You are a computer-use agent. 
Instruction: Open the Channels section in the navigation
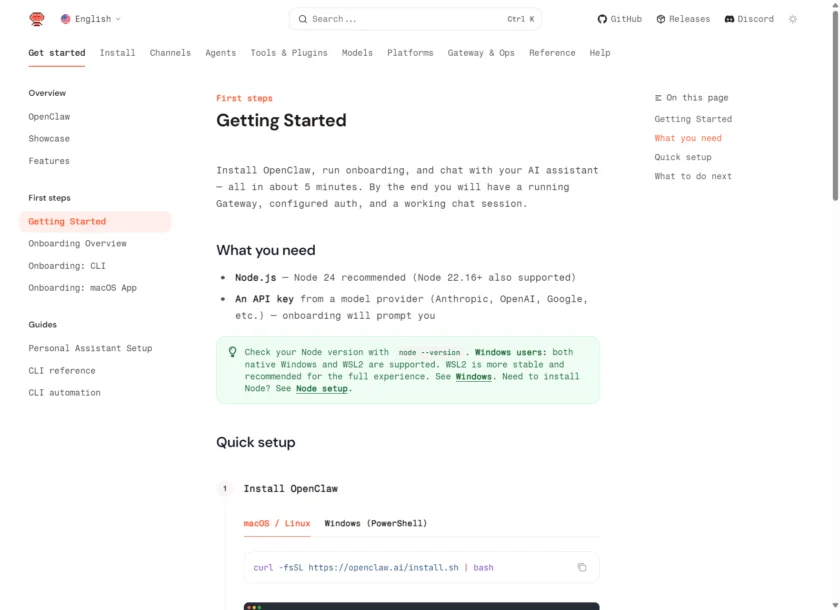(x=169, y=53)
